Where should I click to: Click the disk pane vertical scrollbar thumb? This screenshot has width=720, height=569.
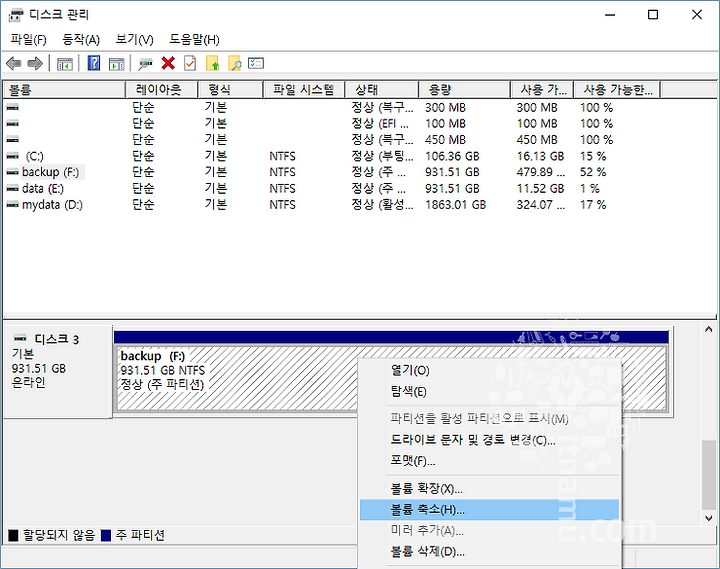[709, 475]
